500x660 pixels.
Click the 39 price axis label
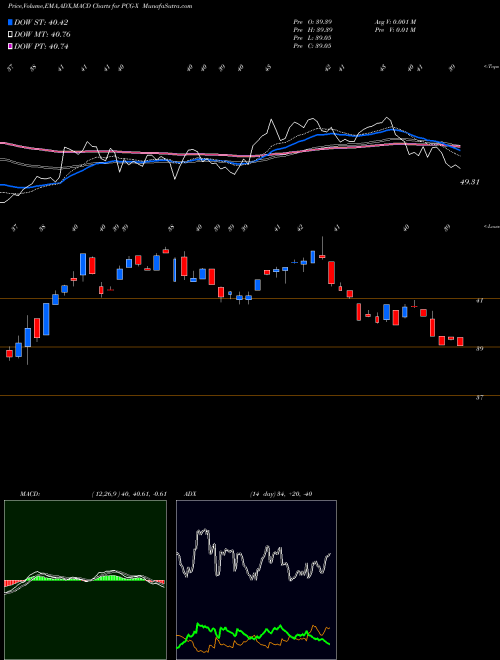coord(479,349)
